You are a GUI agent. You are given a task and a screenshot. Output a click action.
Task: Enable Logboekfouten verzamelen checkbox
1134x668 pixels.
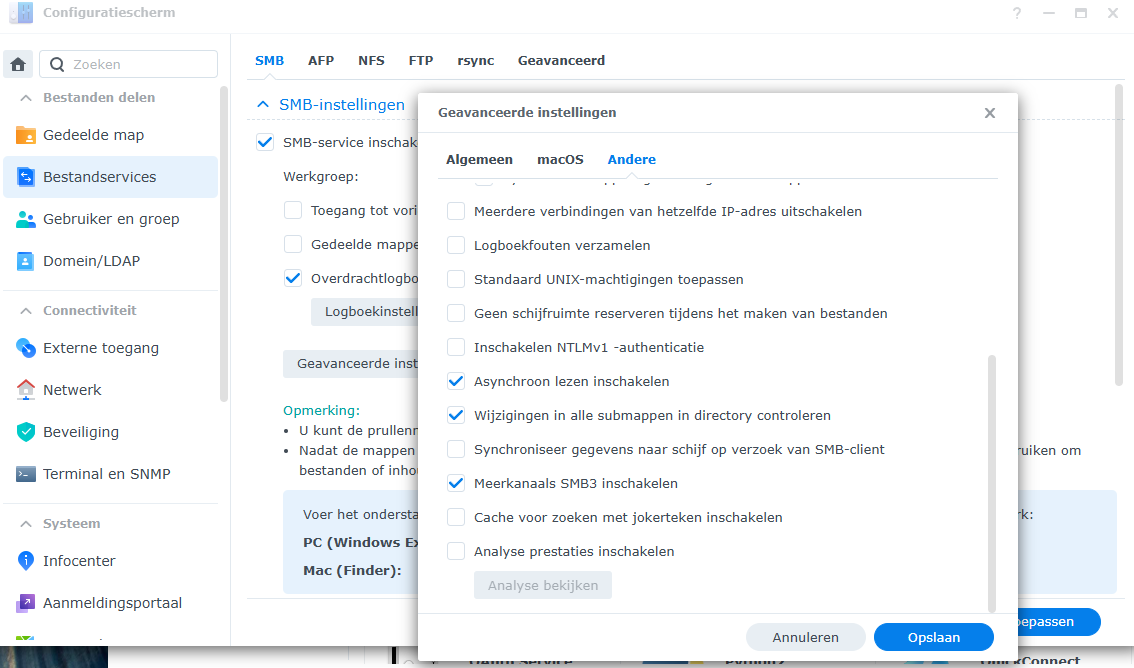[456, 245]
